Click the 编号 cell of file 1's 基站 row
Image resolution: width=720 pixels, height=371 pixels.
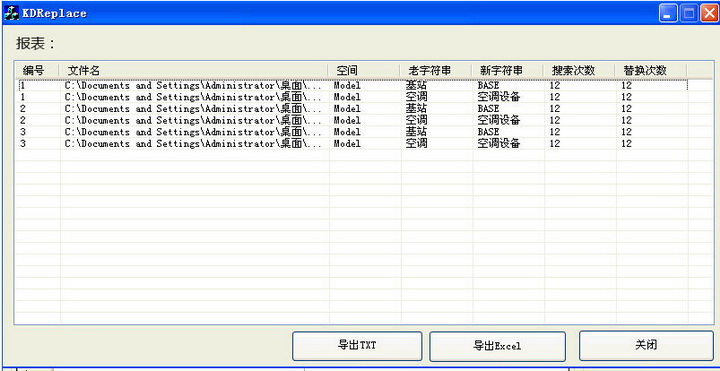(22, 85)
